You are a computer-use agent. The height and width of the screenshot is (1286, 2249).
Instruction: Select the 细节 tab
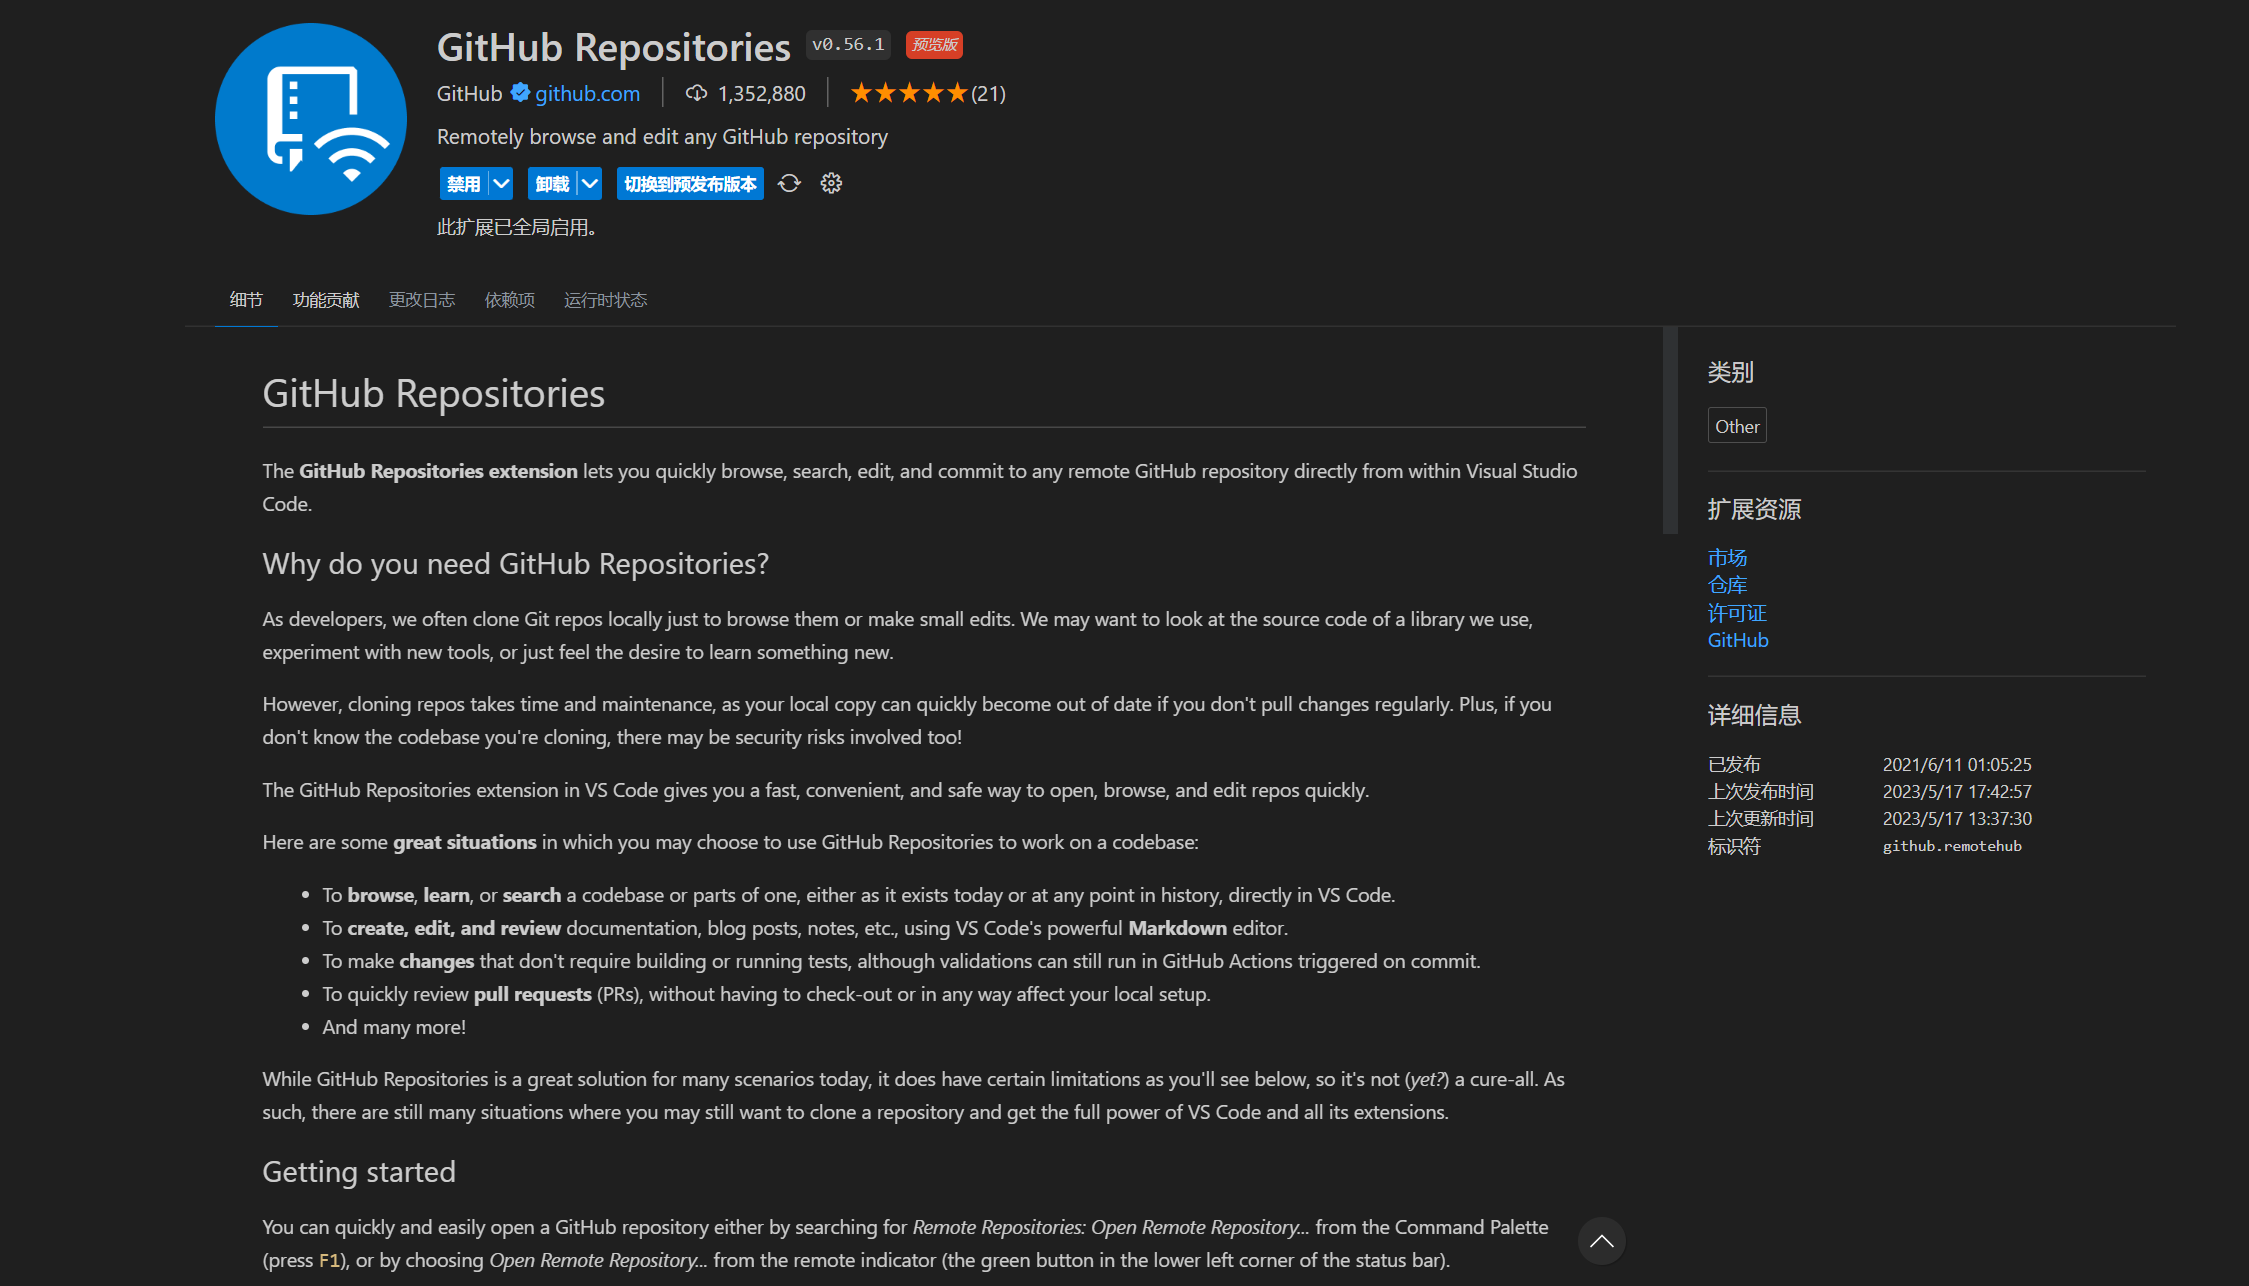pyautogui.click(x=246, y=300)
